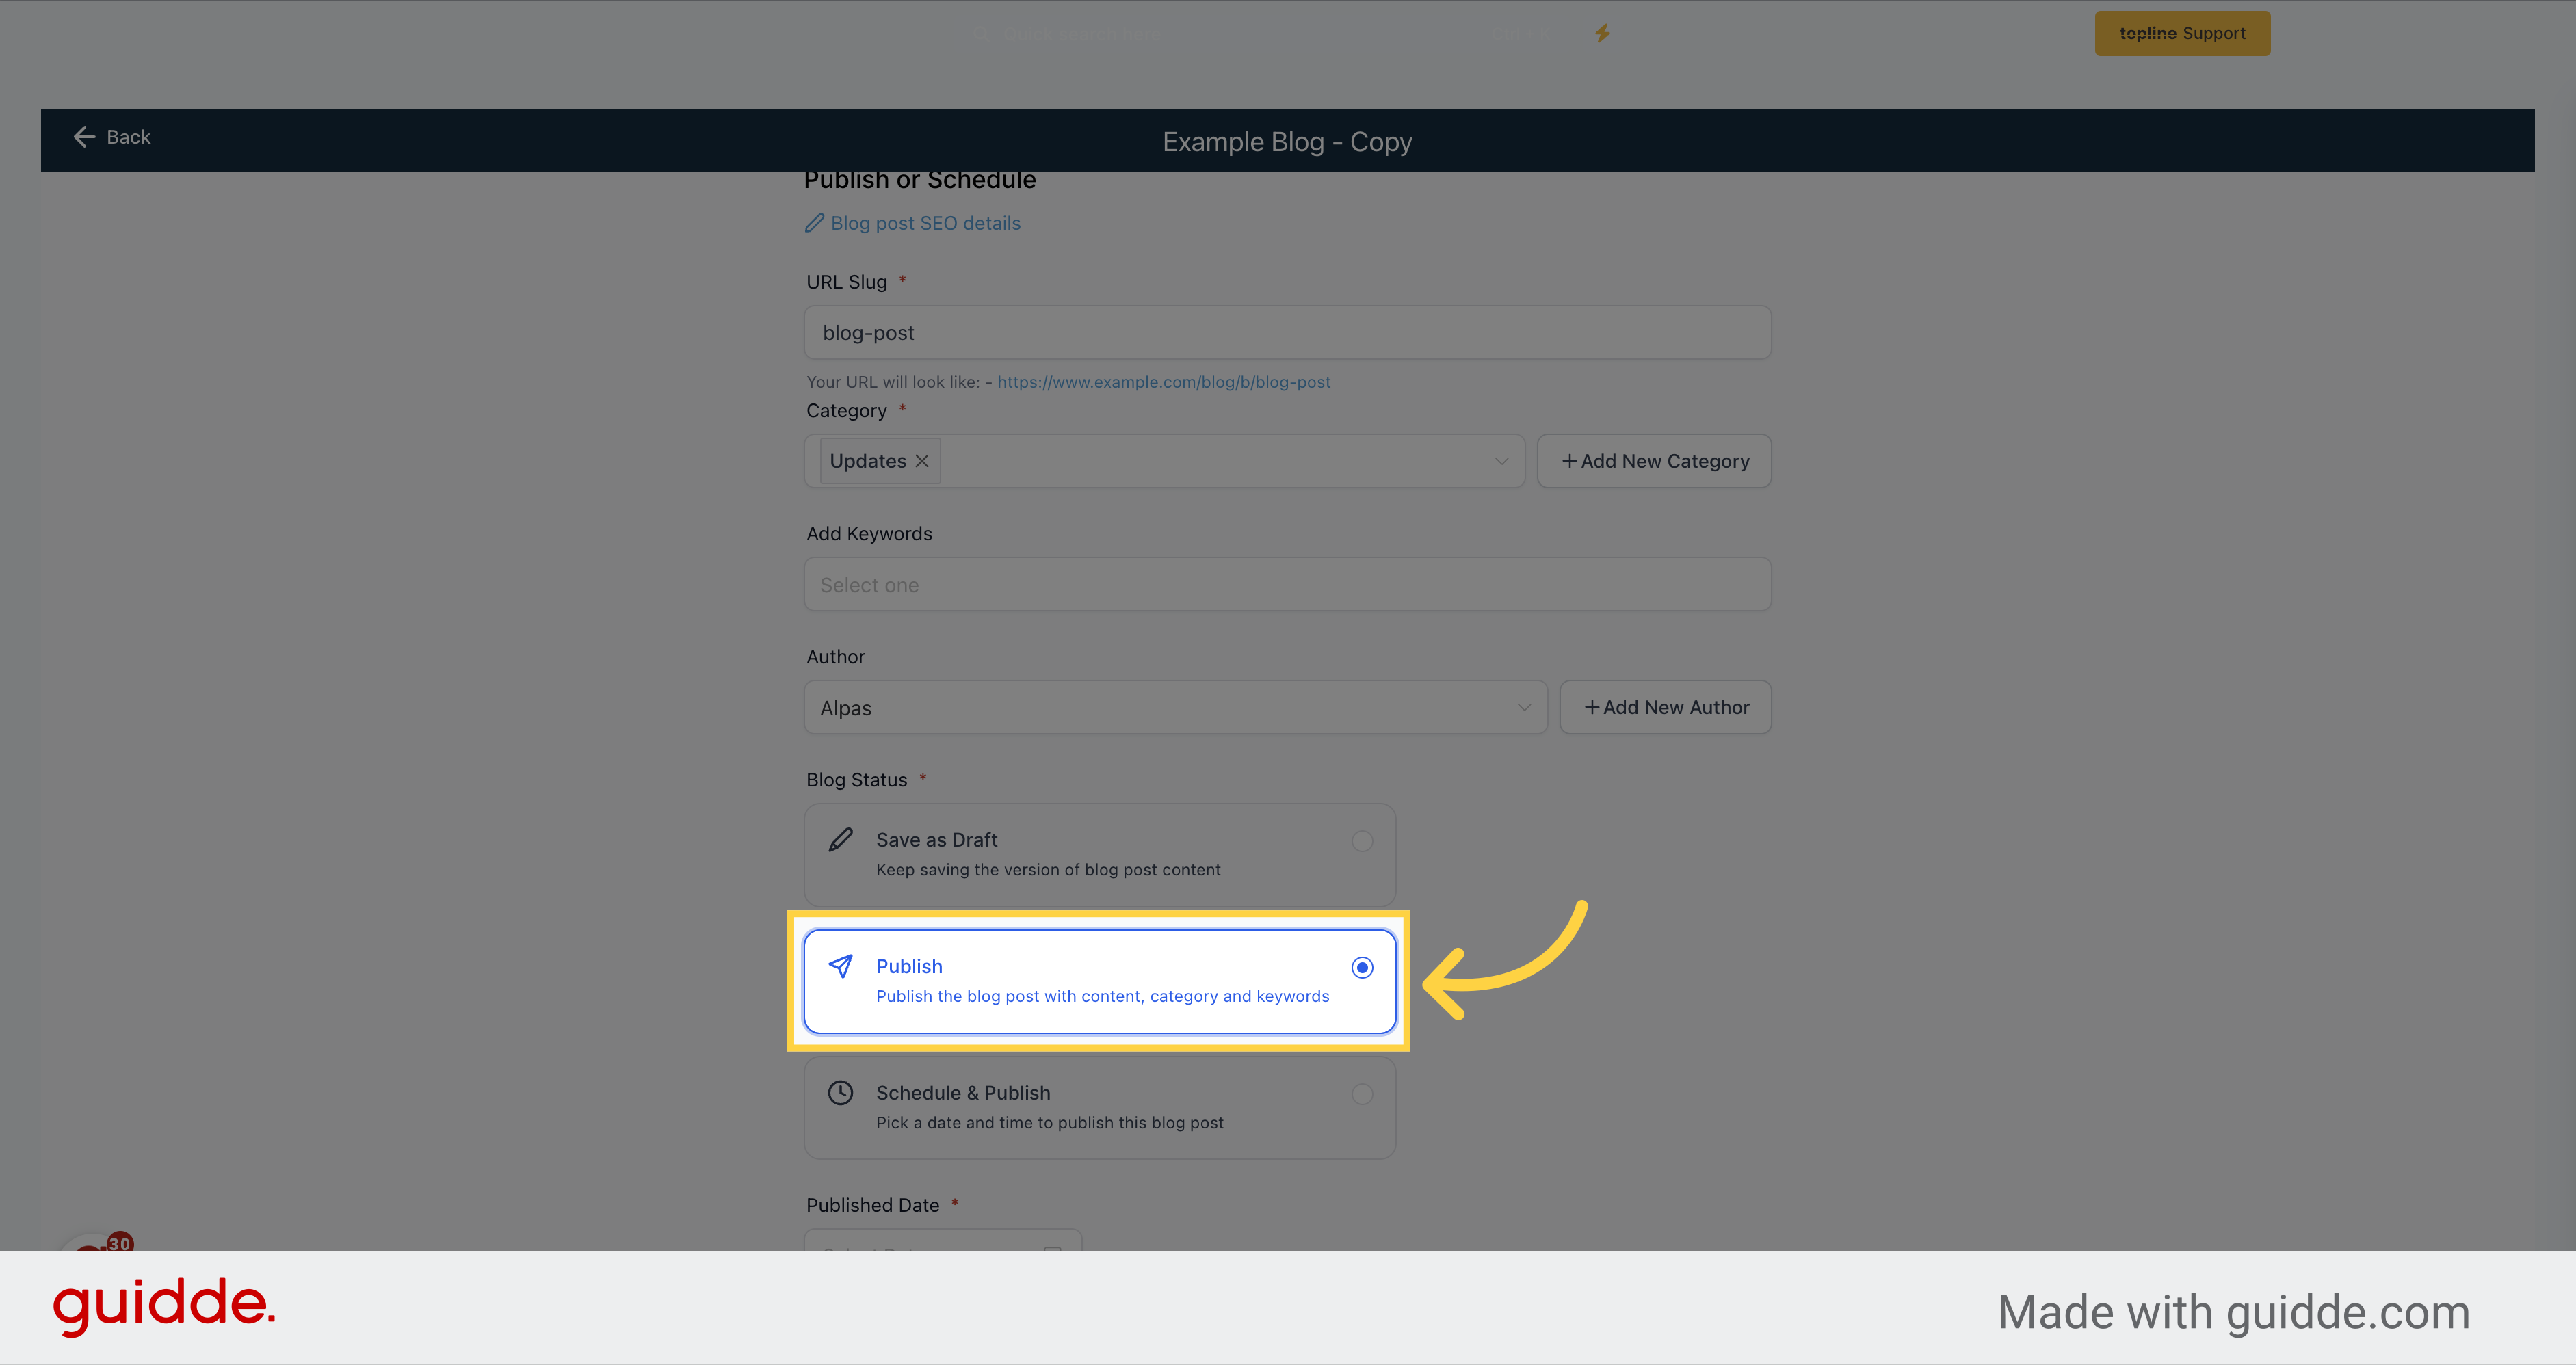Screen dimensions: 2576x1365
Task: Select the Save as Draft radio button
Action: [1363, 840]
